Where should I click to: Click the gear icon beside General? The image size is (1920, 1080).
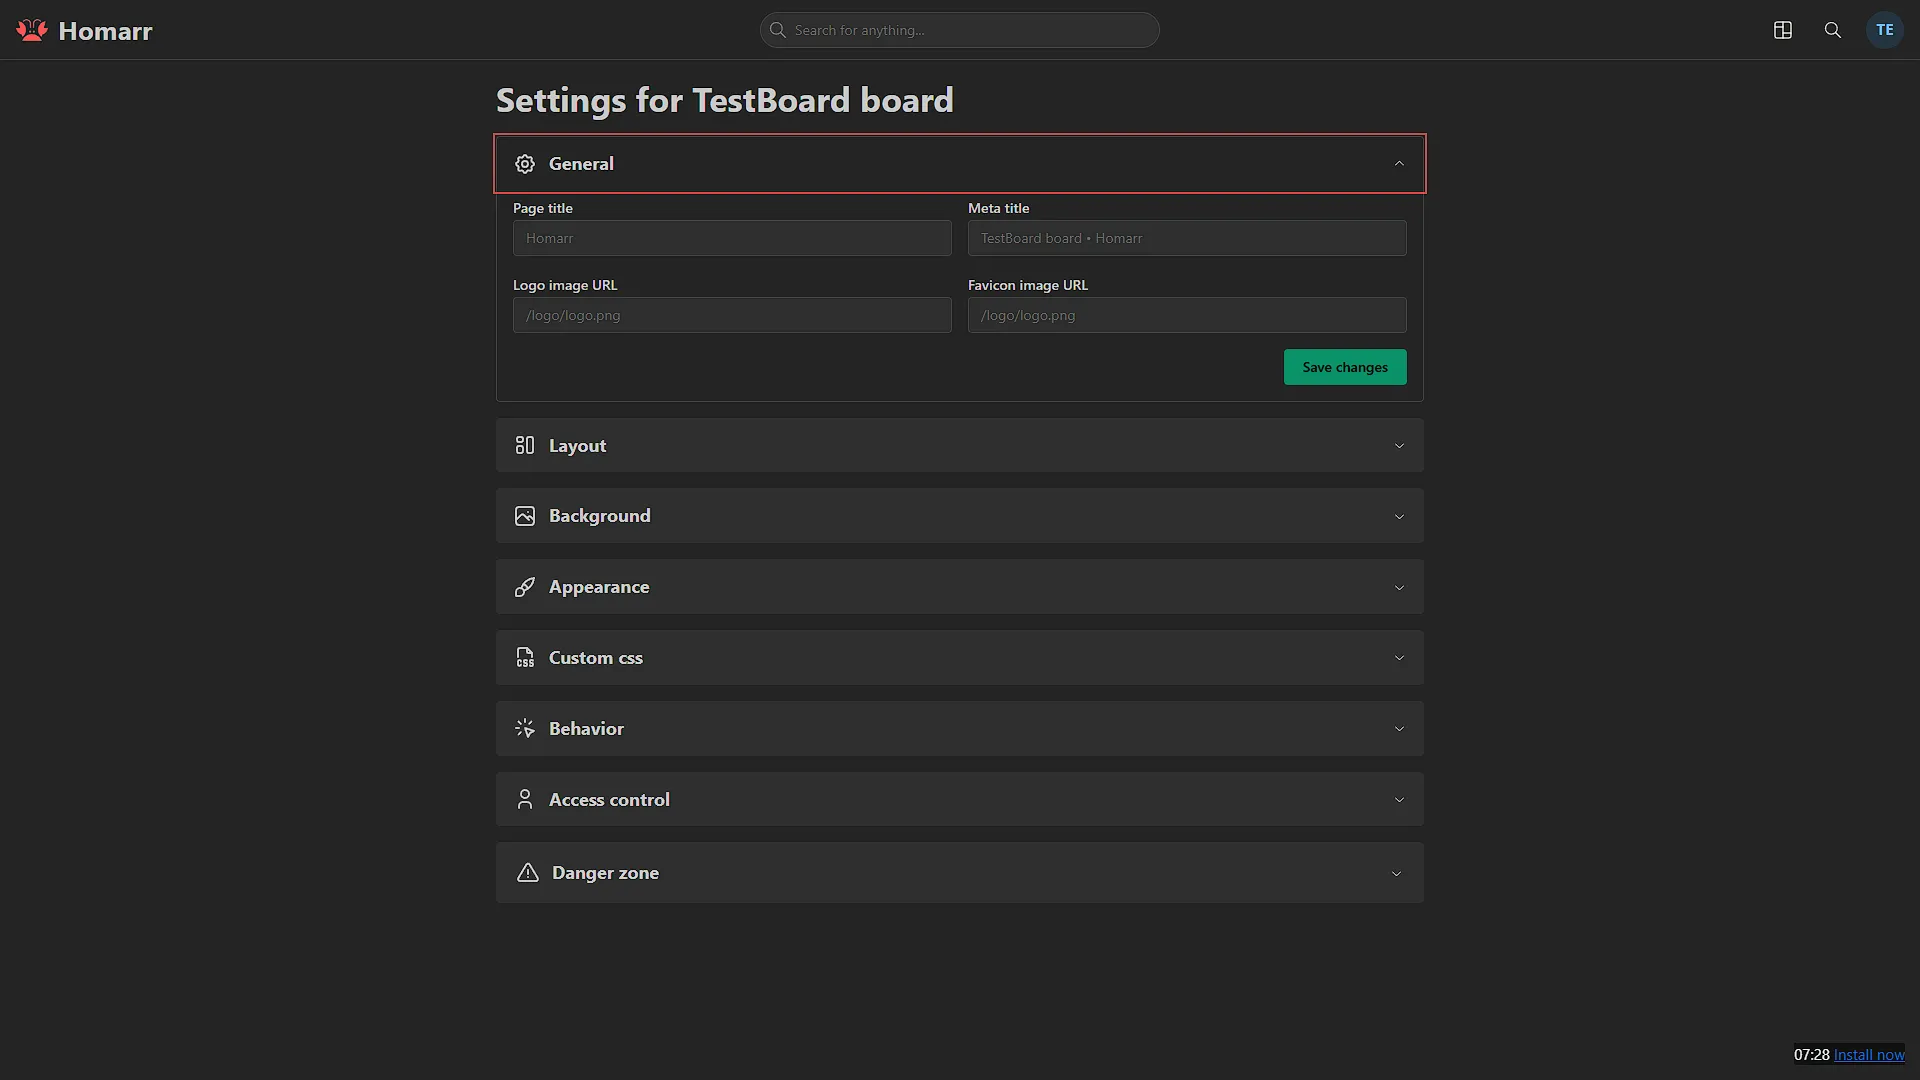click(525, 164)
